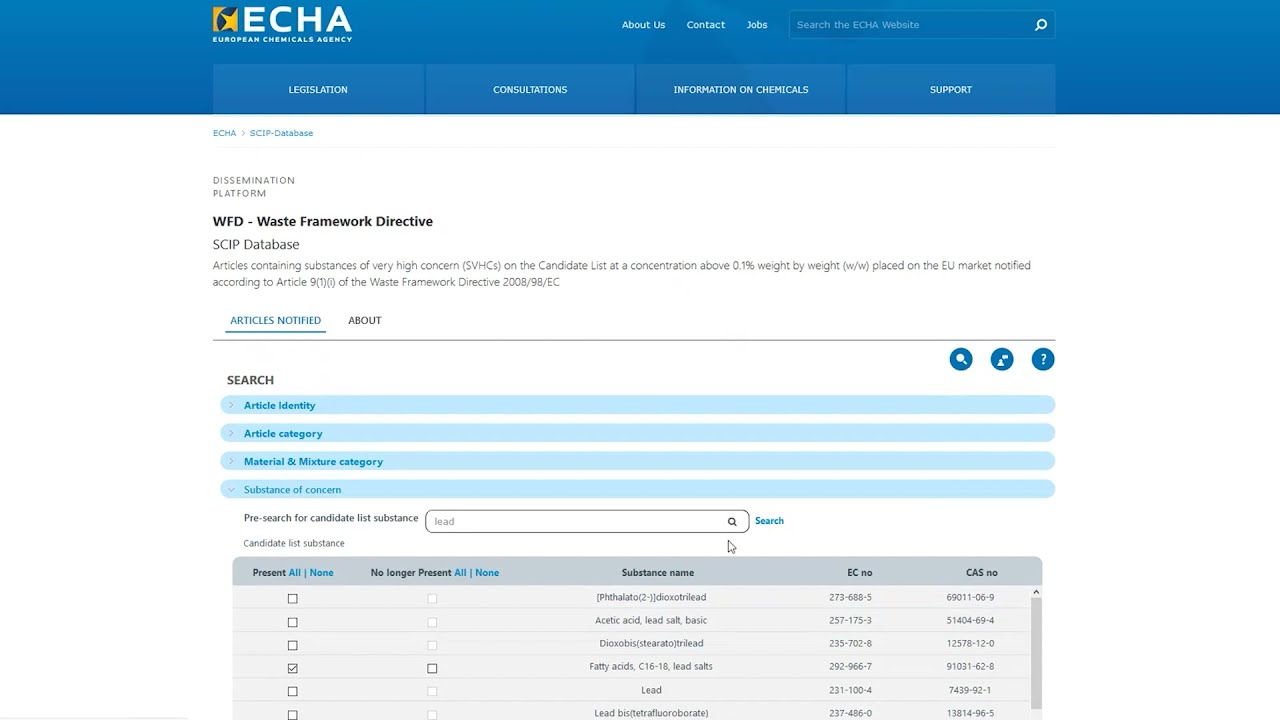Click EC number 273-688-5
The image size is (1280, 720).
pyautogui.click(x=850, y=598)
